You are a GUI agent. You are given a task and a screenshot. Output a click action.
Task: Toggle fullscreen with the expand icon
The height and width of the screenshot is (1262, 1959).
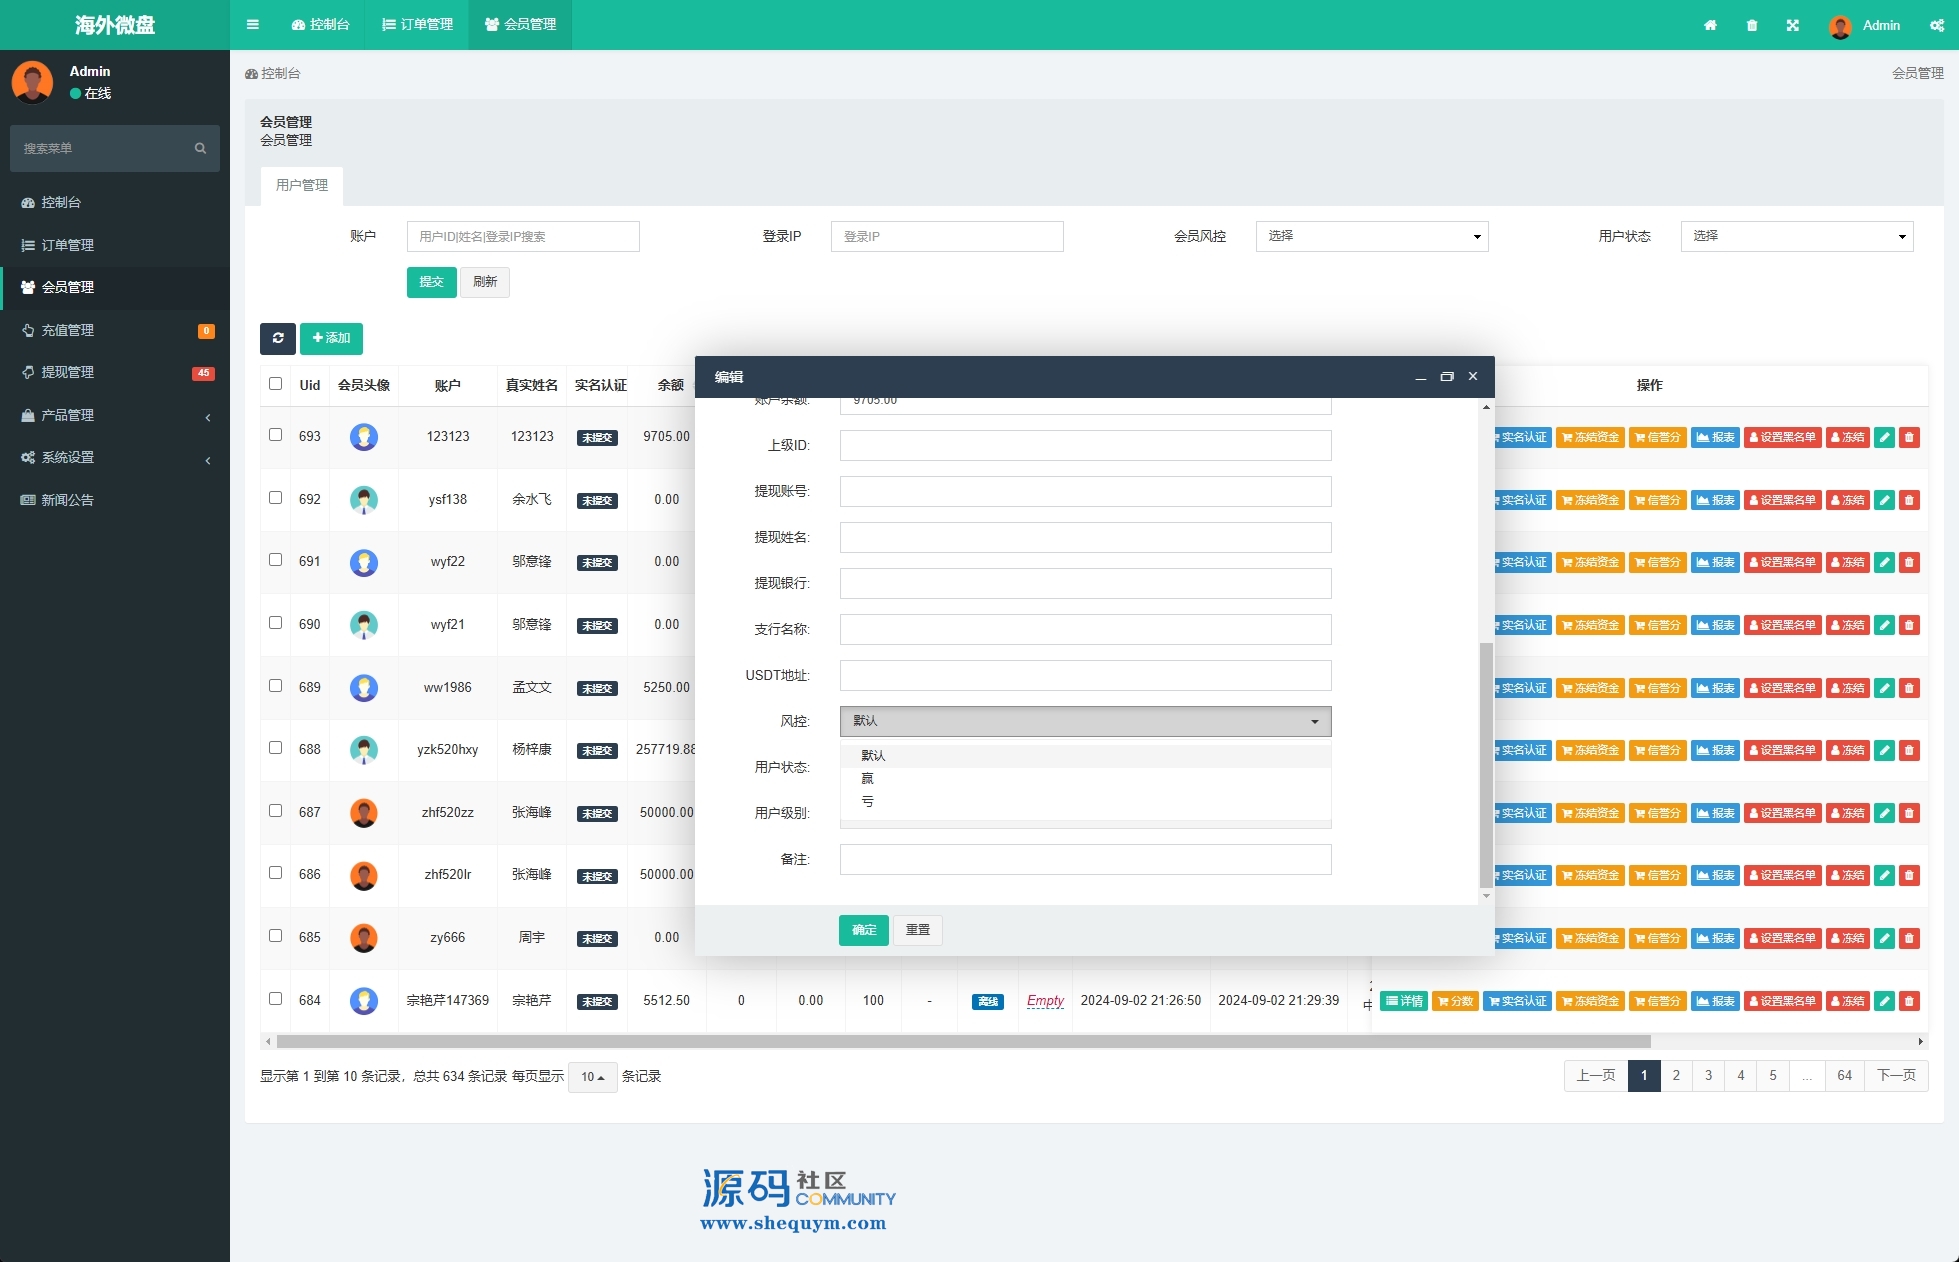tap(1792, 26)
